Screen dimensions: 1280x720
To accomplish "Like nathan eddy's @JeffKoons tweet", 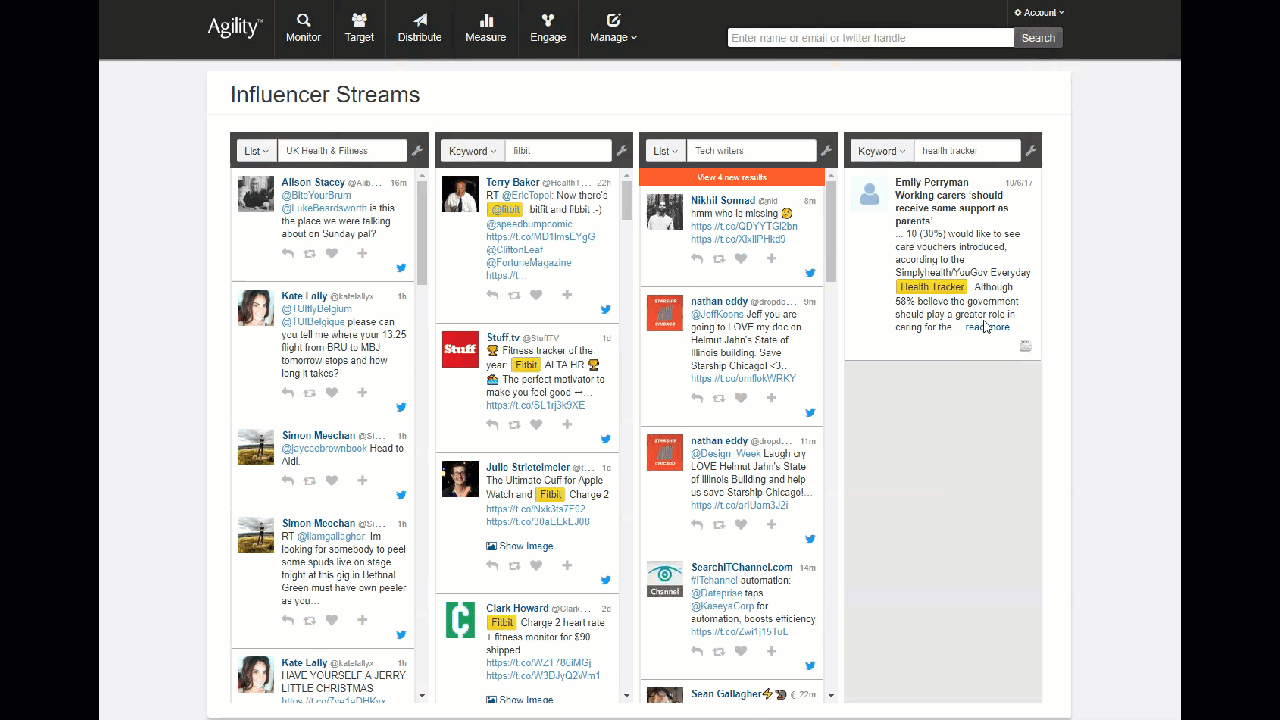I will pos(741,398).
